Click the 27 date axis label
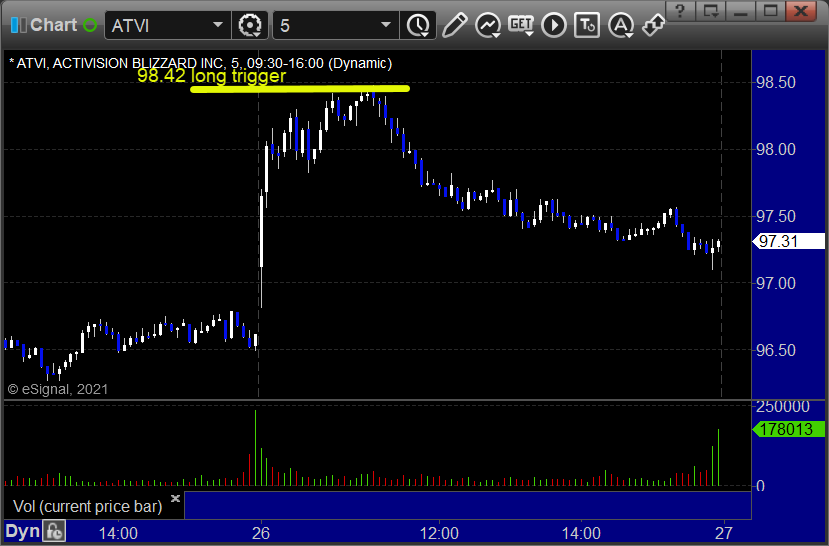This screenshot has width=829, height=546. click(x=723, y=533)
